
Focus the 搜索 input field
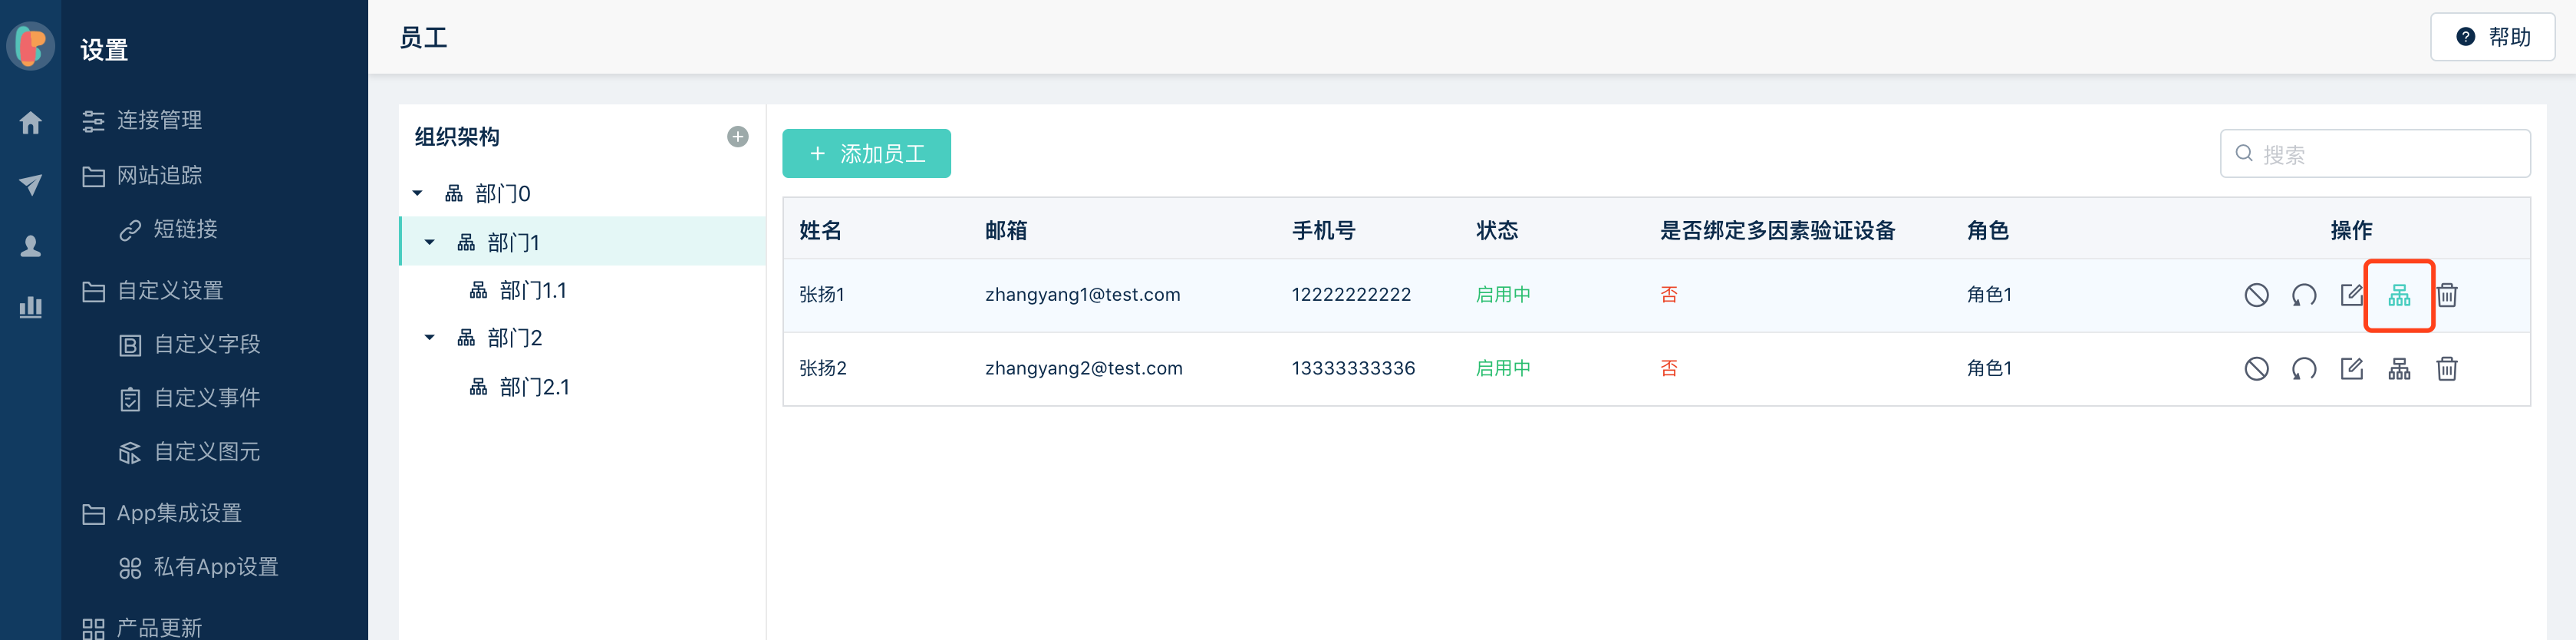point(2375,153)
